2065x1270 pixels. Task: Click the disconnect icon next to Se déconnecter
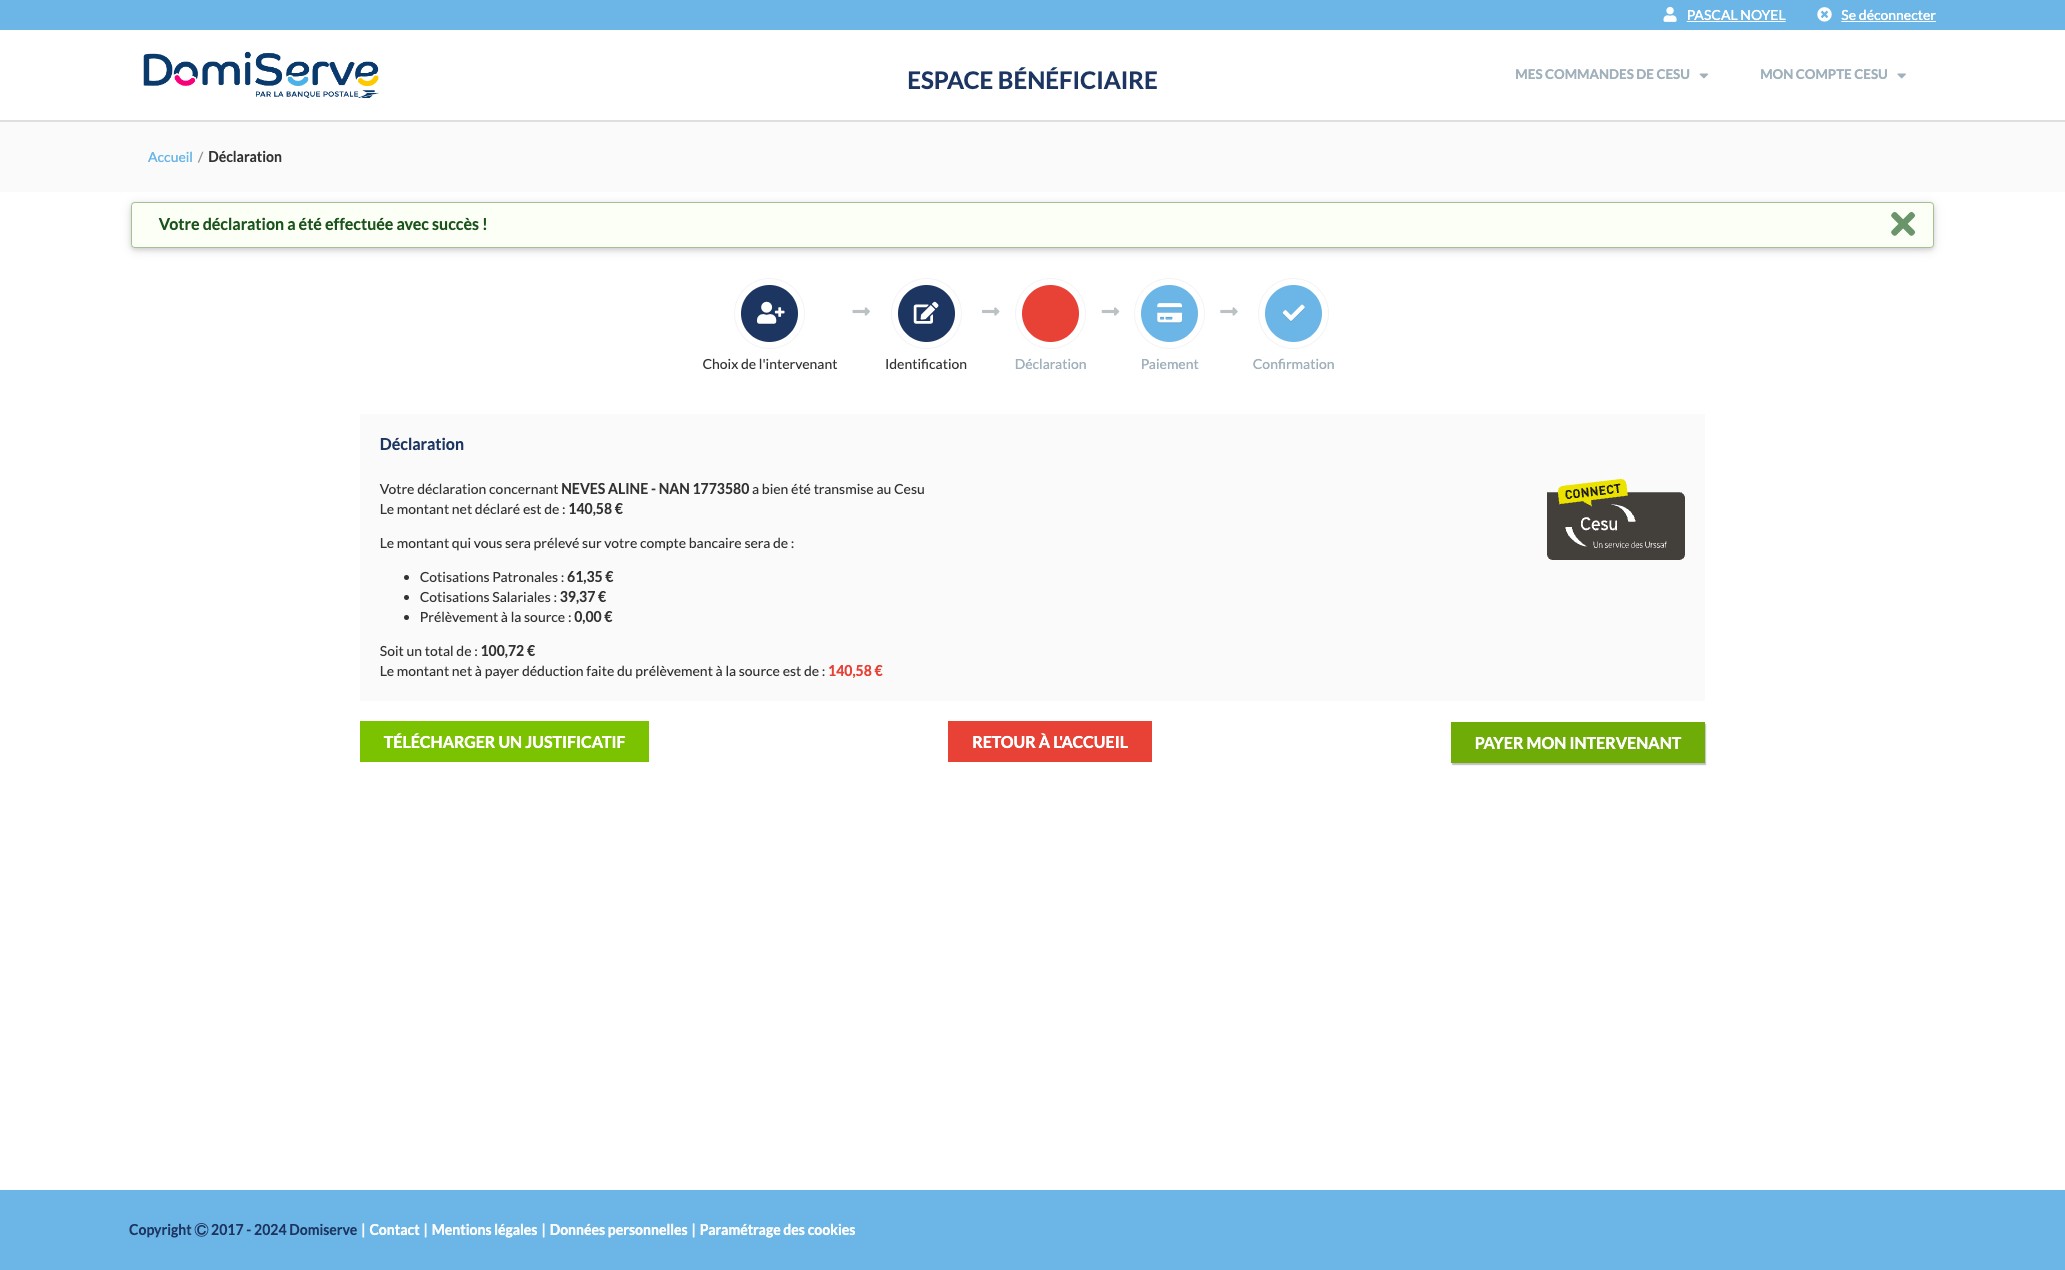click(x=1825, y=15)
